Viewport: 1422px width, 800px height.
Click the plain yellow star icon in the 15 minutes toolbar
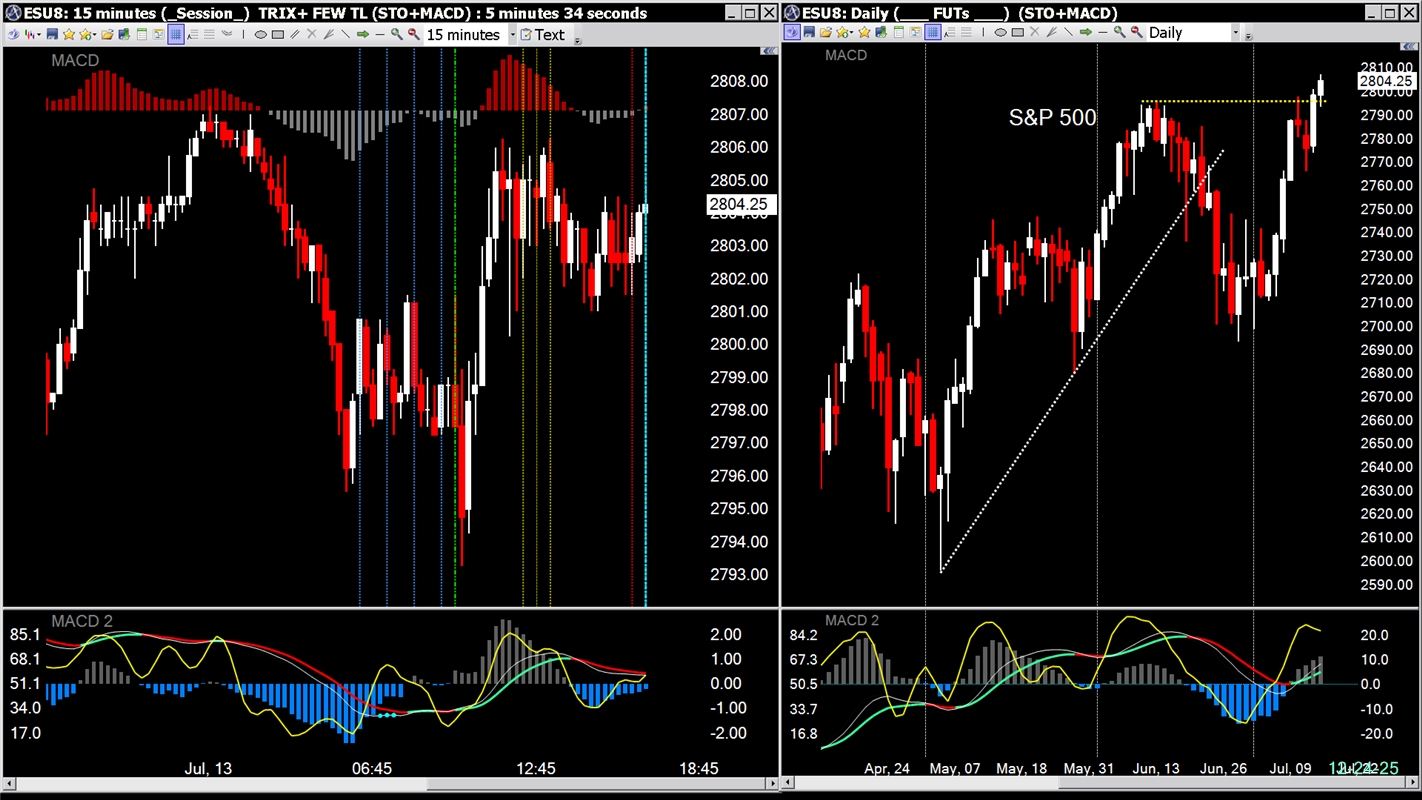[x=69, y=34]
